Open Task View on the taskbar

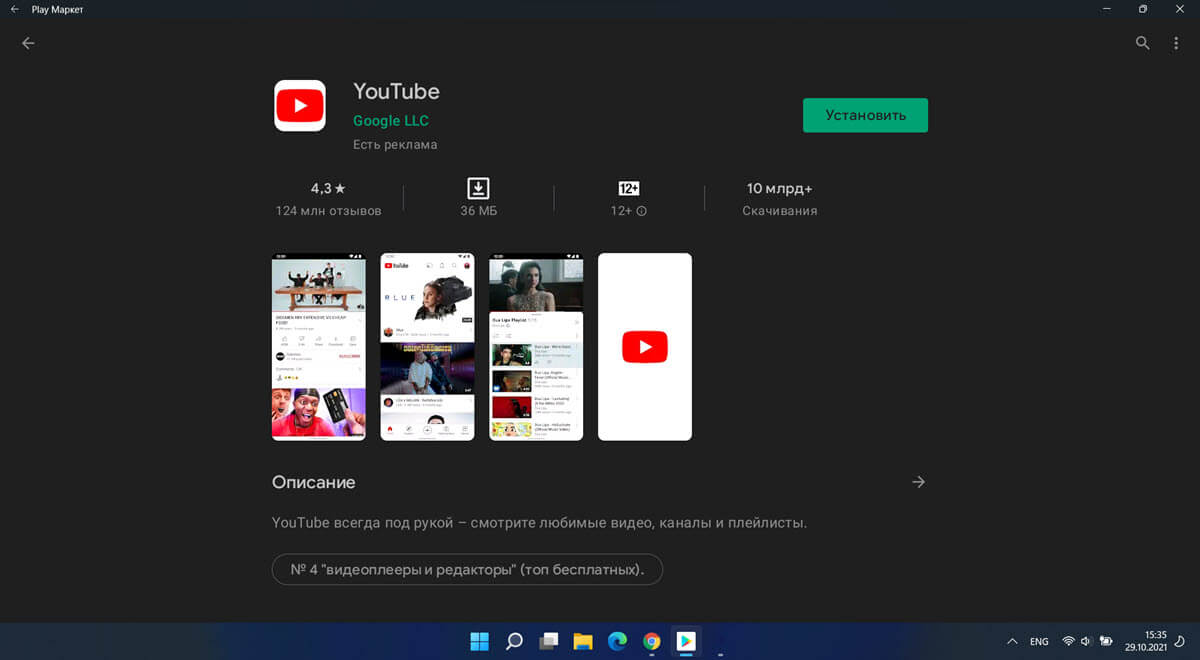(548, 641)
